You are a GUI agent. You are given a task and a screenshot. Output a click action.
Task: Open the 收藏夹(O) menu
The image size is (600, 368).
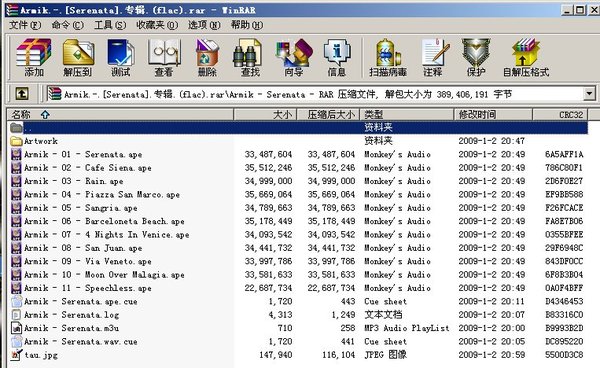(x=157, y=25)
